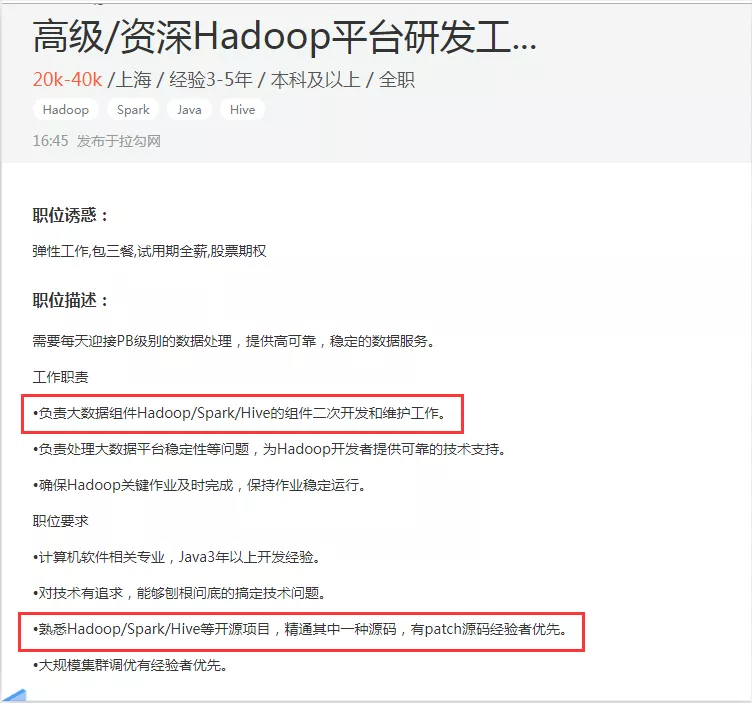Click the Hive skill tag
This screenshot has width=752, height=703.
(242, 109)
